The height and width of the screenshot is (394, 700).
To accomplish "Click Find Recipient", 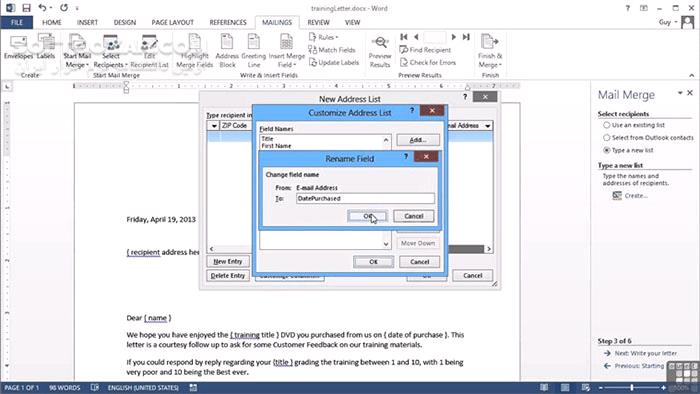I will [425, 50].
